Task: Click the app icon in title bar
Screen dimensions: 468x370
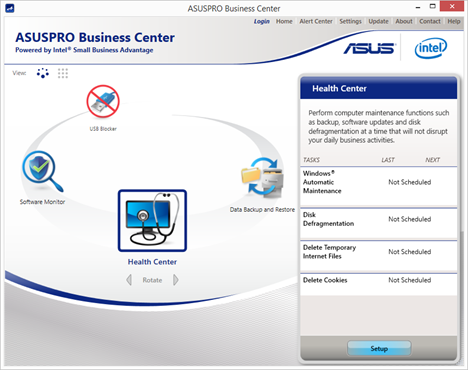Action: point(10,8)
